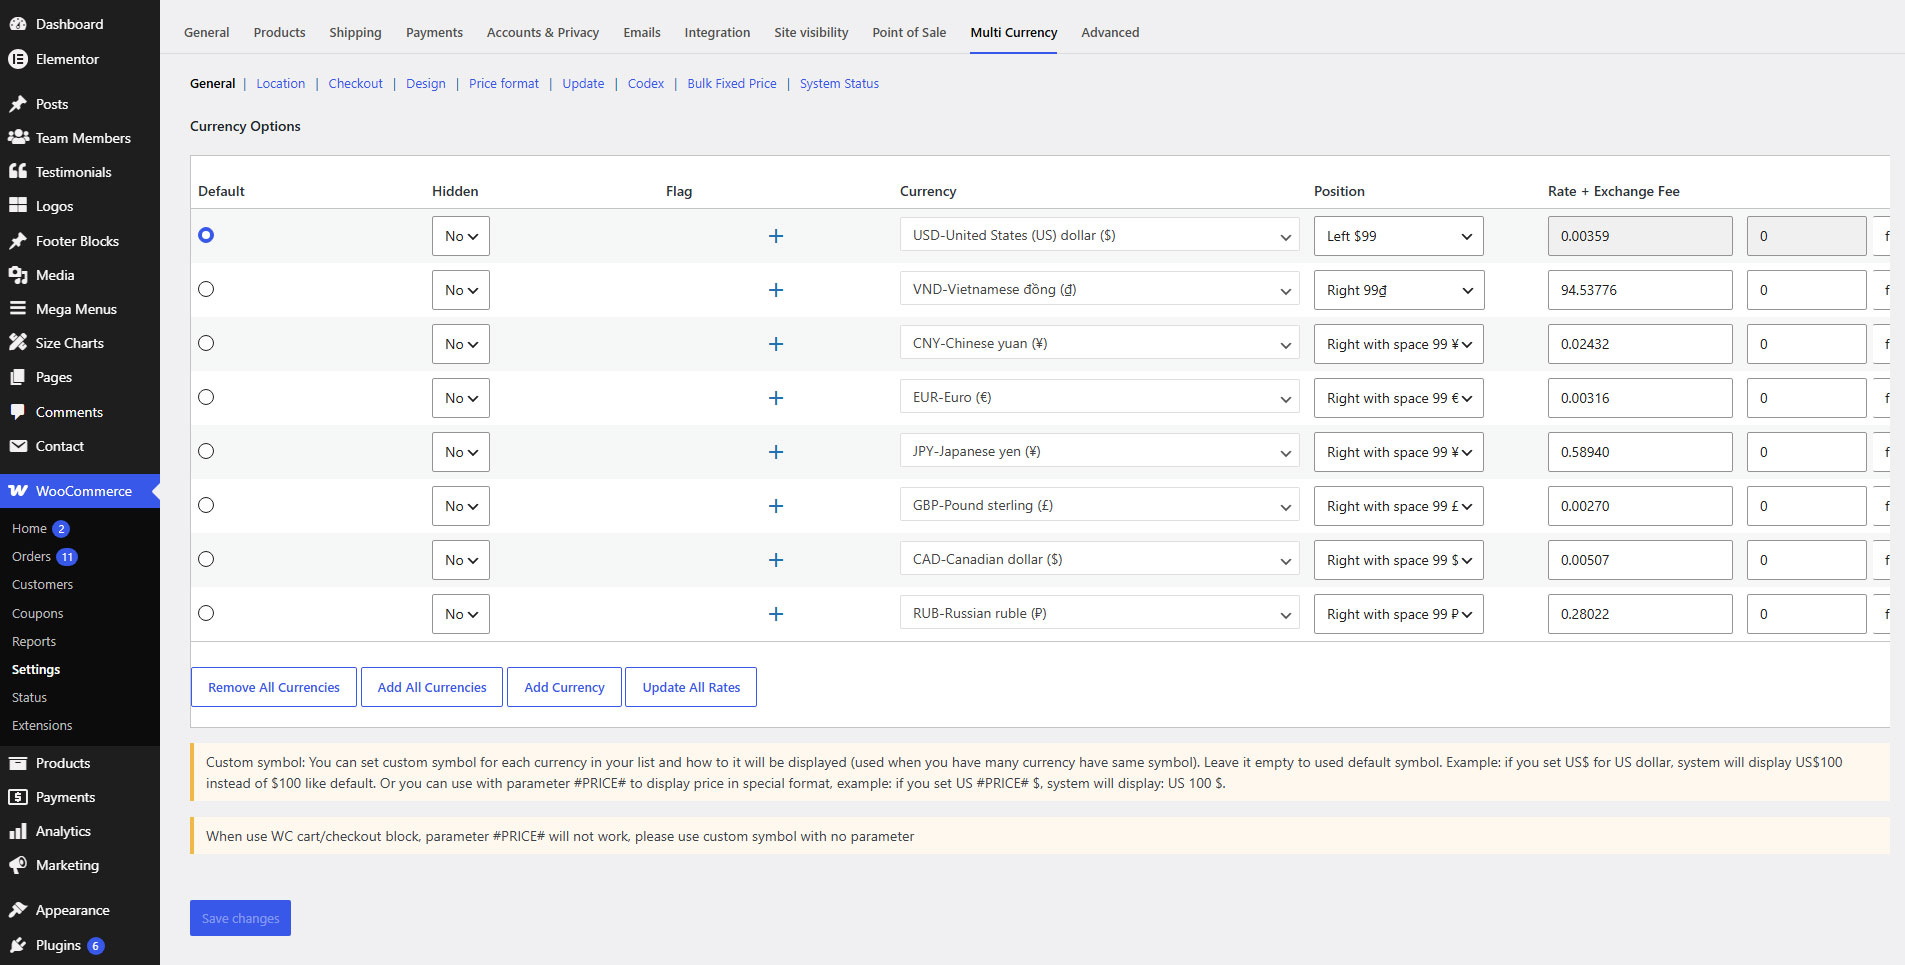1905x965 pixels.
Task: Set GBP as the default currency
Action: (206, 505)
